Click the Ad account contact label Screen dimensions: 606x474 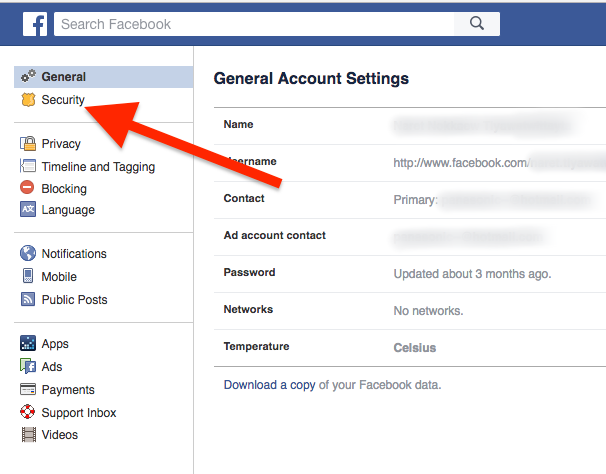[274, 235]
